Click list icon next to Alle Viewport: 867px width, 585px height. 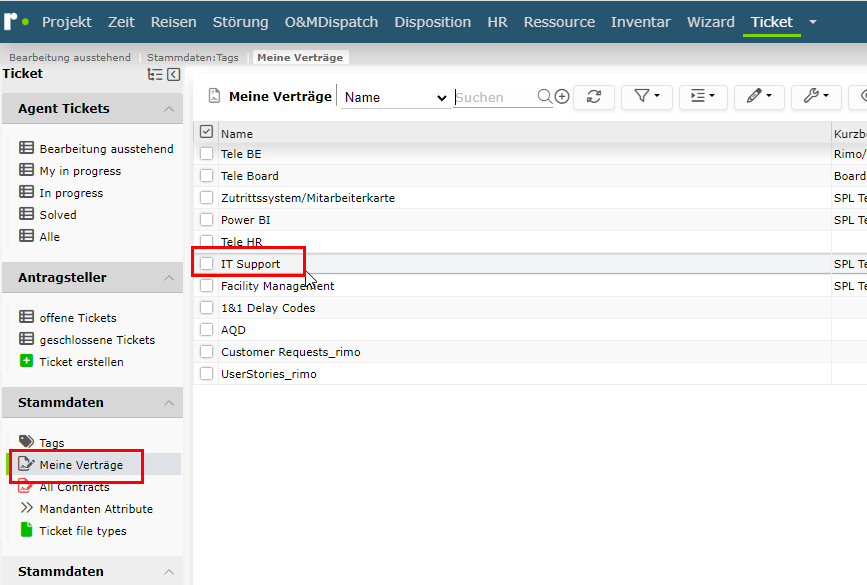[26, 236]
